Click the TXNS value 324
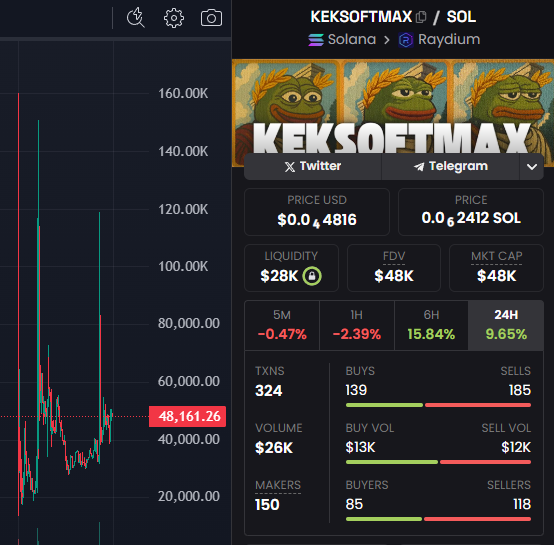The width and height of the screenshot is (554, 545). click(269, 391)
